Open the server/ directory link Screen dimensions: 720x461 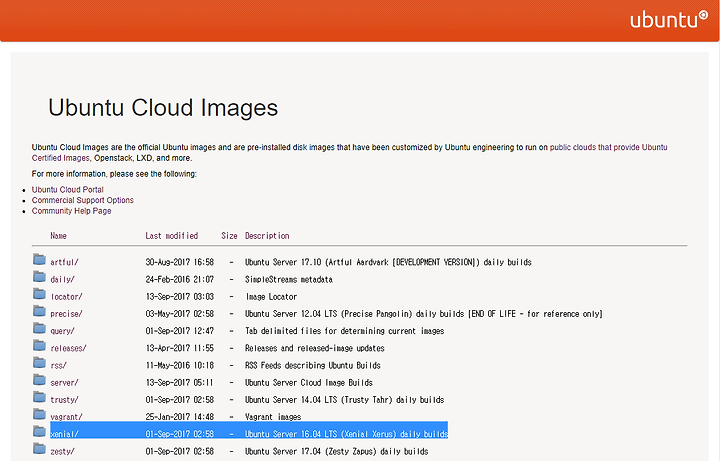64,382
